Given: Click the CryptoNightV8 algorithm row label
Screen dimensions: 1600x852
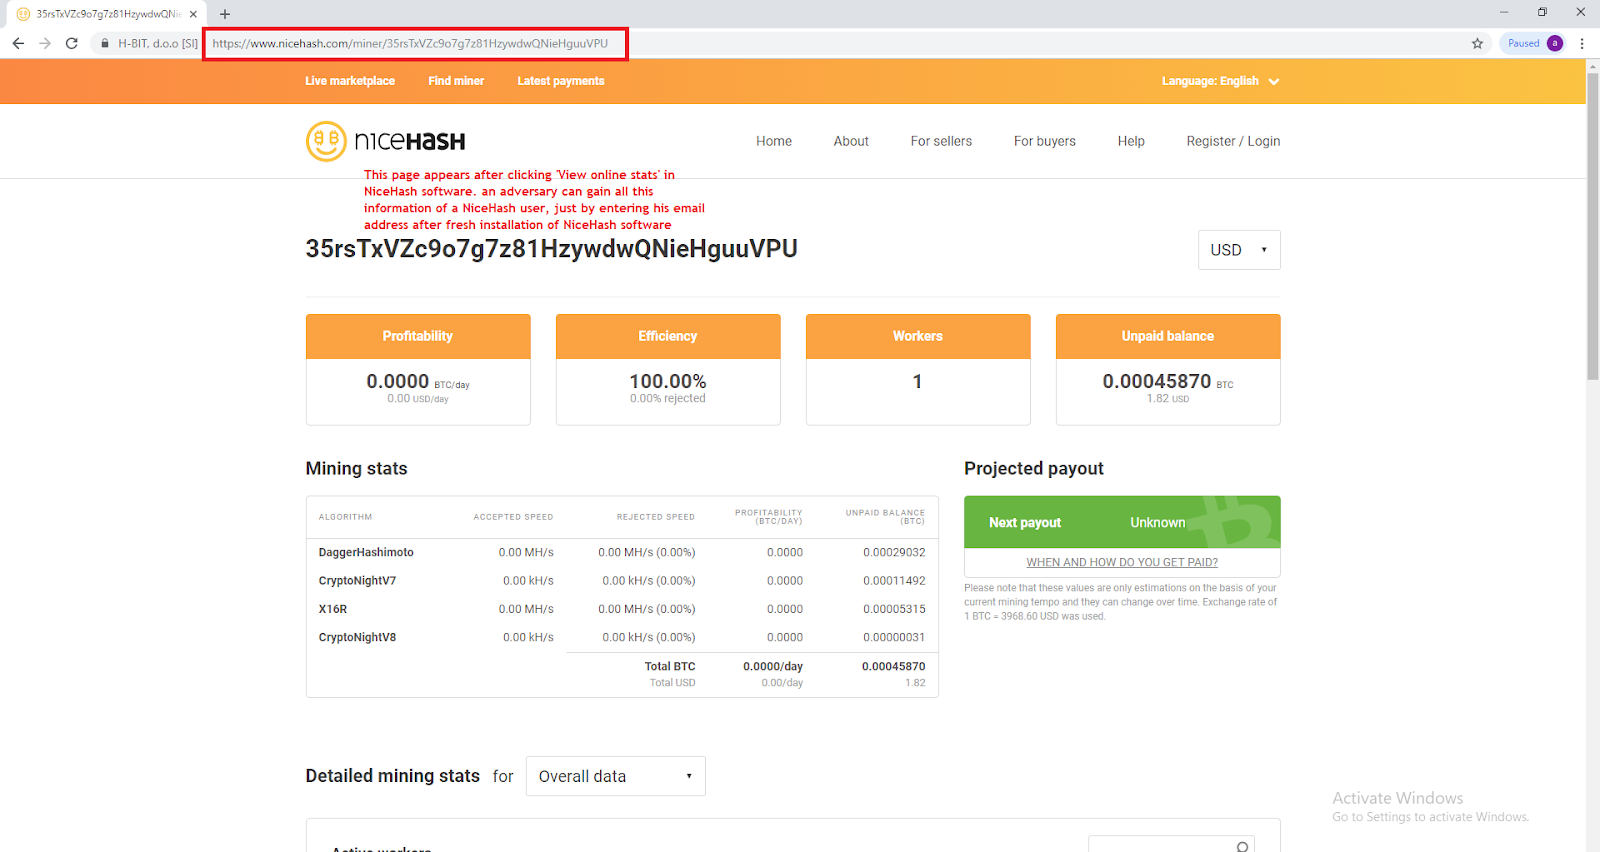Looking at the screenshot, I should (357, 637).
